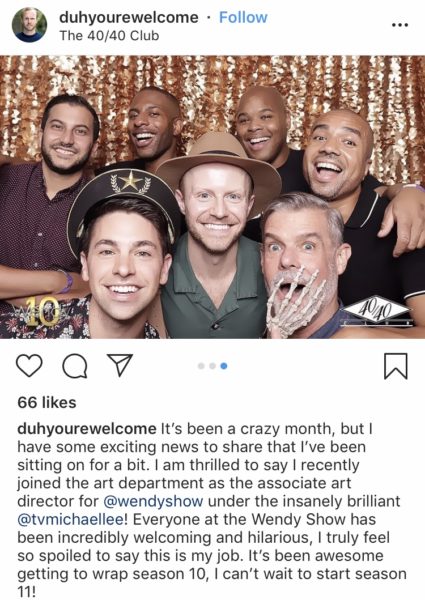This screenshot has width=425, height=600.
Task: Save post with bookmark icon
Action: click(396, 366)
